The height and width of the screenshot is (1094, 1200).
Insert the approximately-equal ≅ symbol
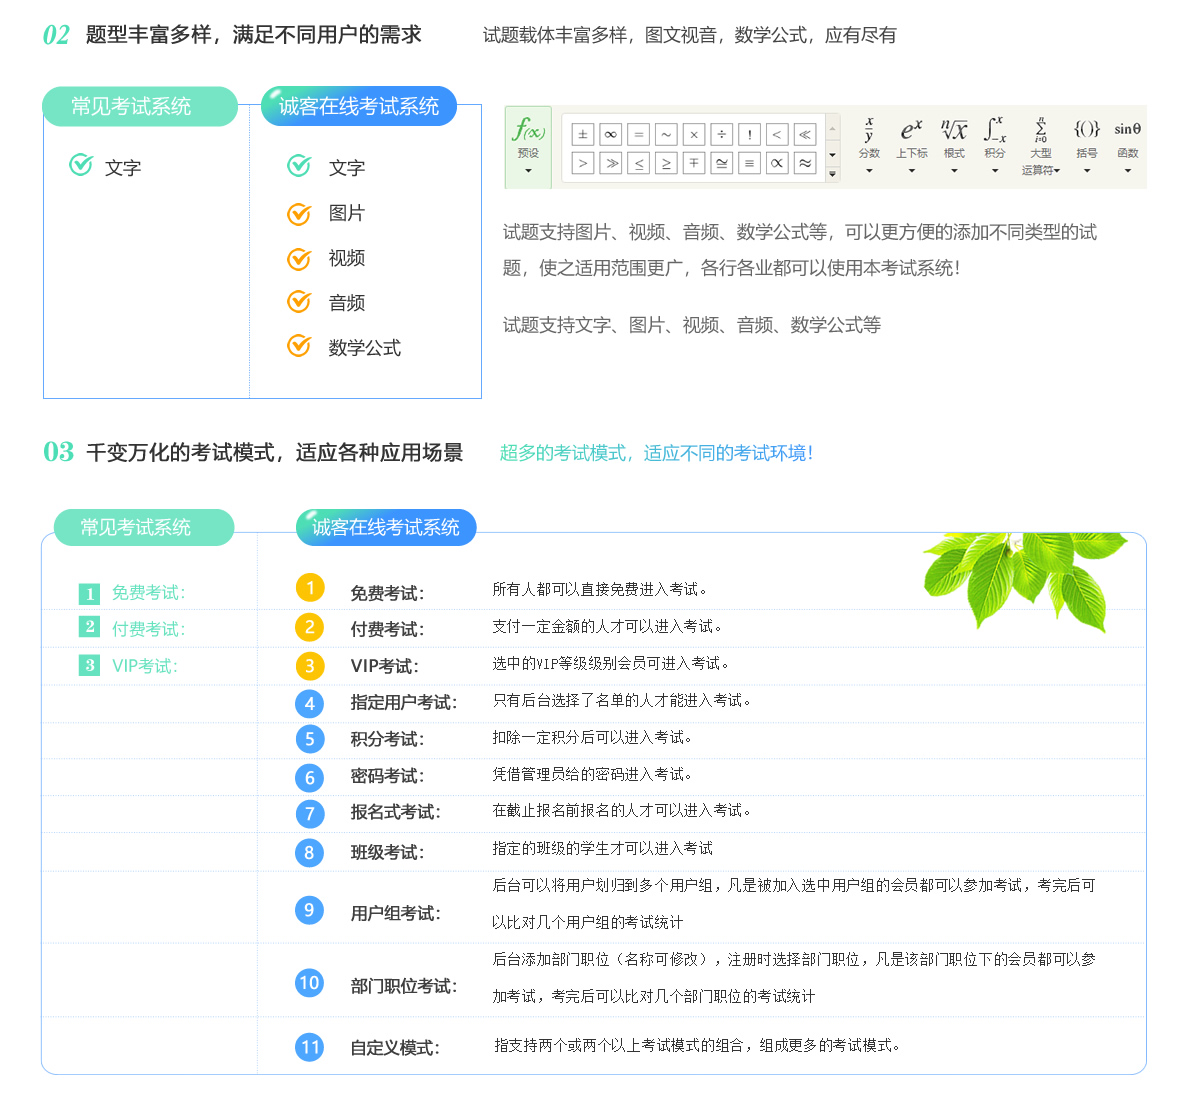722,162
